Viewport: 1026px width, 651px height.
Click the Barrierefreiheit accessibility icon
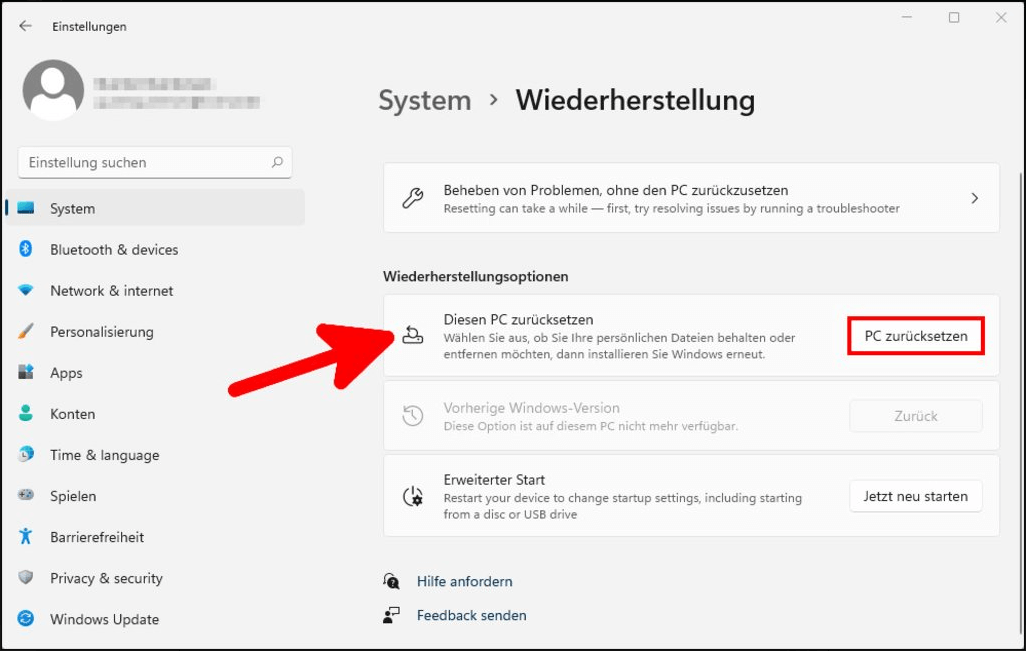pos(26,536)
